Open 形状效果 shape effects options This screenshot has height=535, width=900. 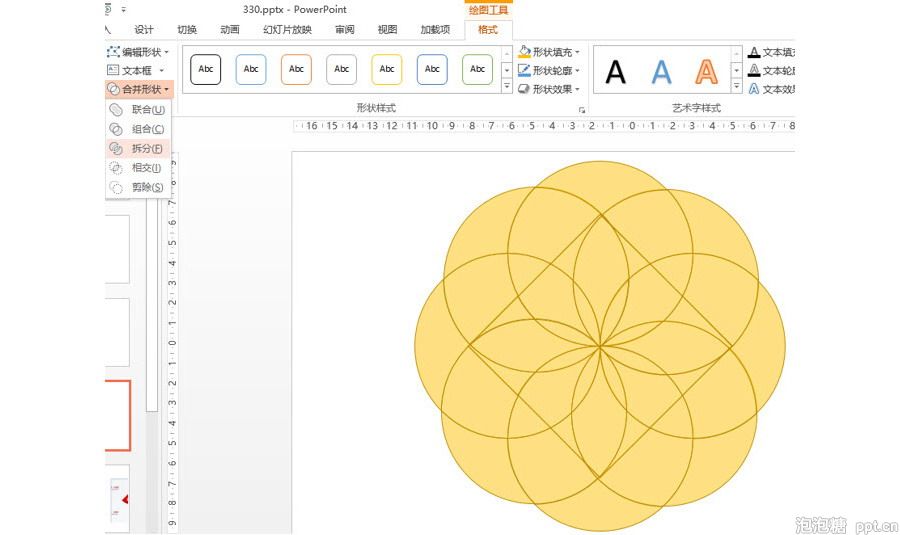click(549, 89)
